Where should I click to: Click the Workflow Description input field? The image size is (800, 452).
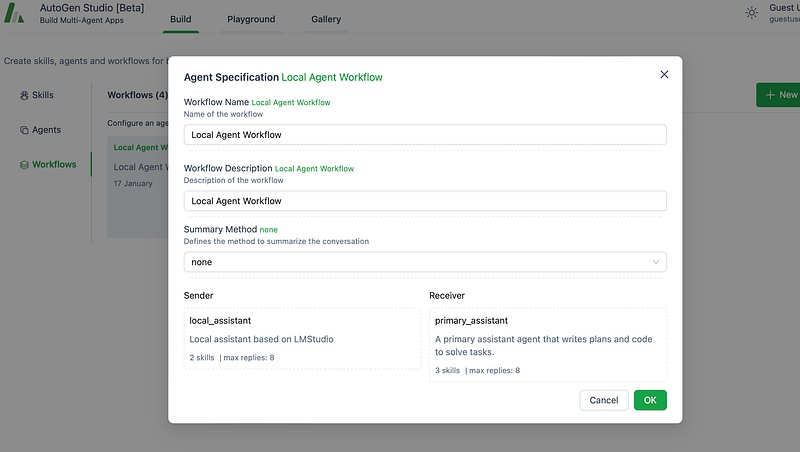point(425,201)
